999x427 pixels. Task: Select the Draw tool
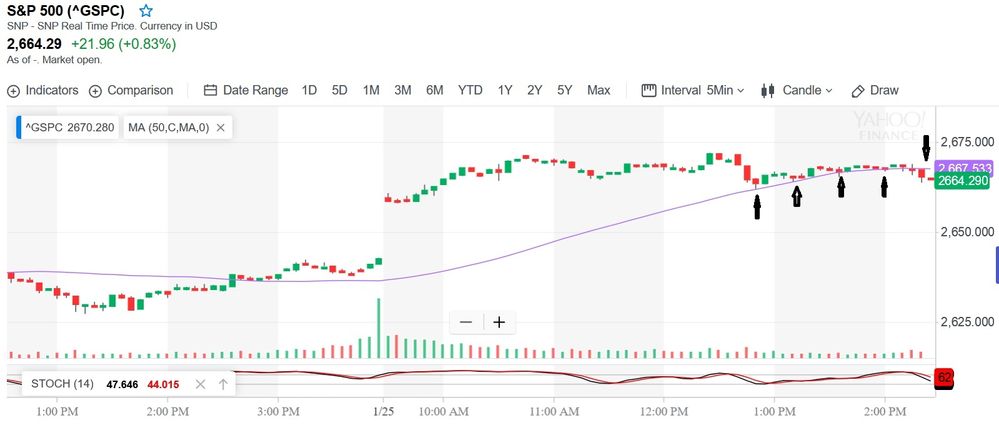coord(875,90)
